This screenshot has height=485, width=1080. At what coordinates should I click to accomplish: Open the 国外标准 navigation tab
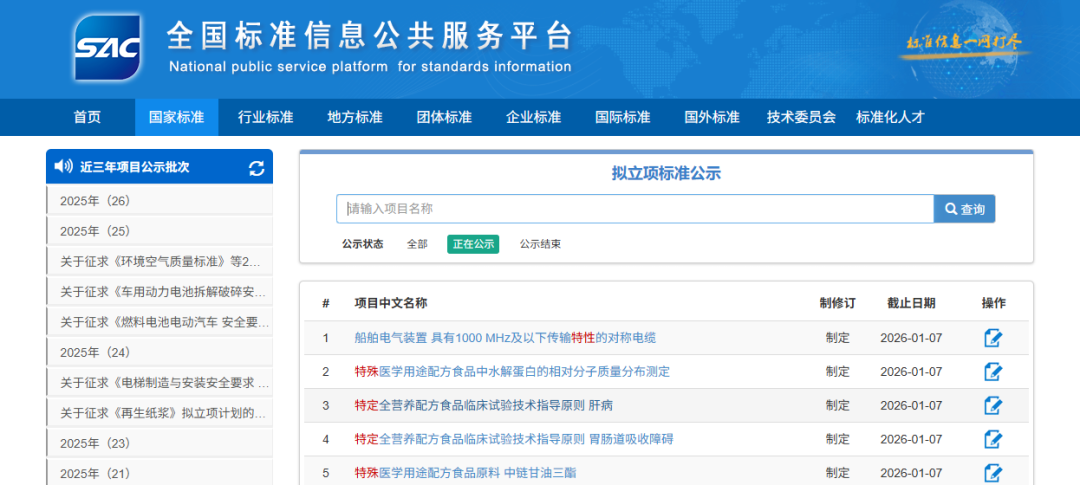pyautogui.click(x=712, y=117)
